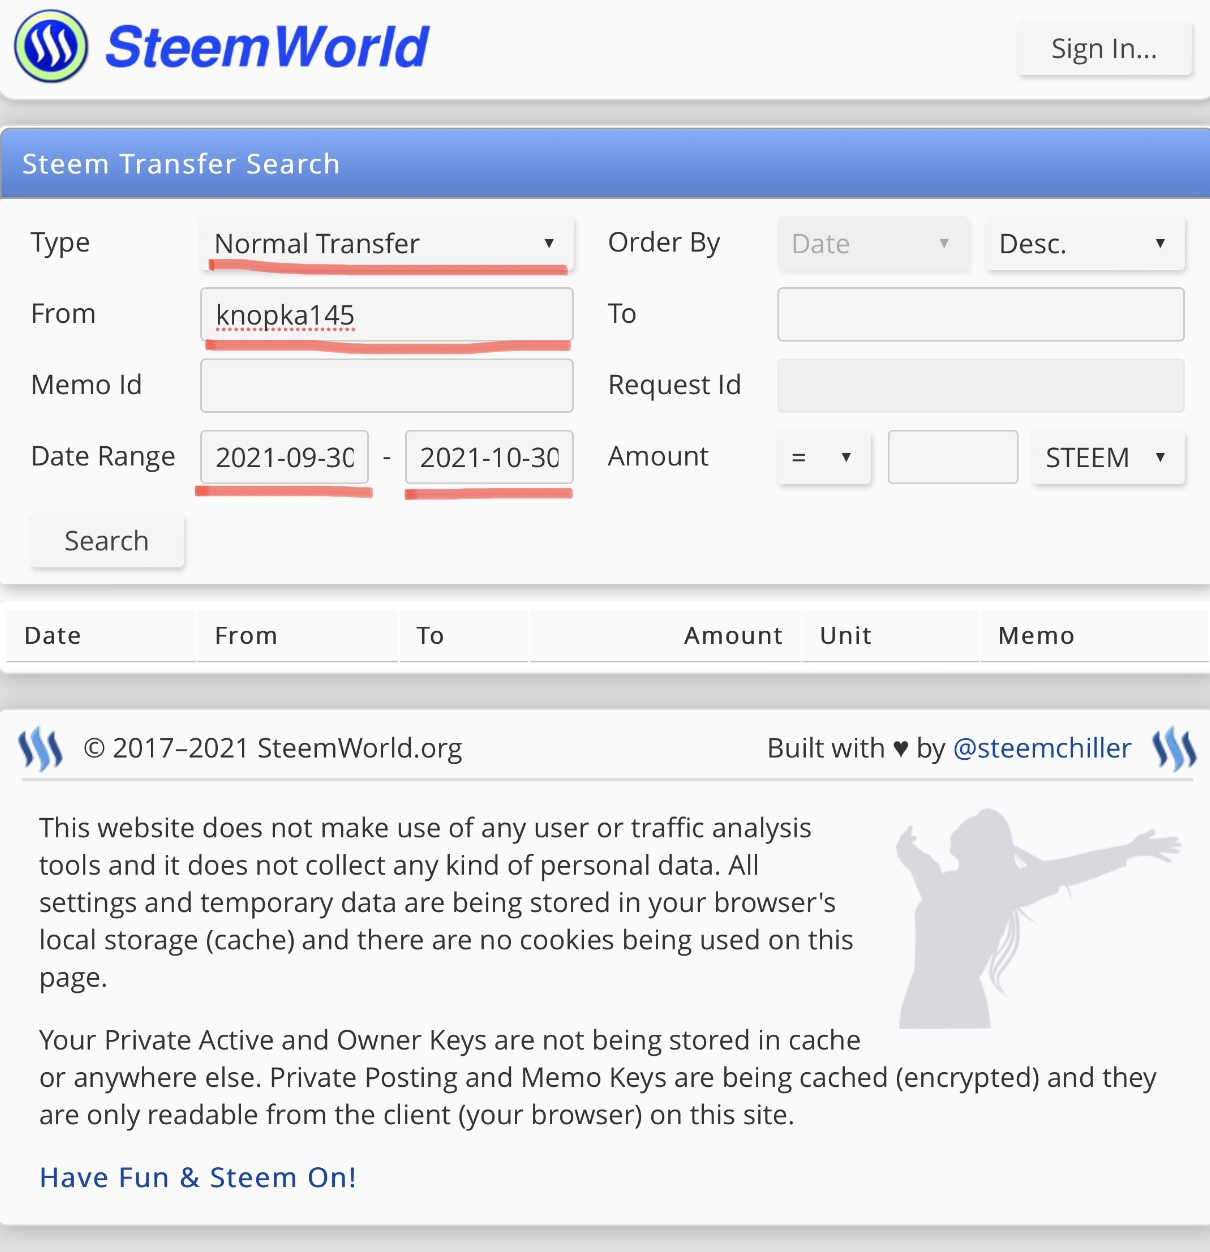The width and height of the screenshot is (1210, 1252).
Task: Open the STEEM currency unit dropdown
Action: pyautogui.click(x=1108, y=457)
